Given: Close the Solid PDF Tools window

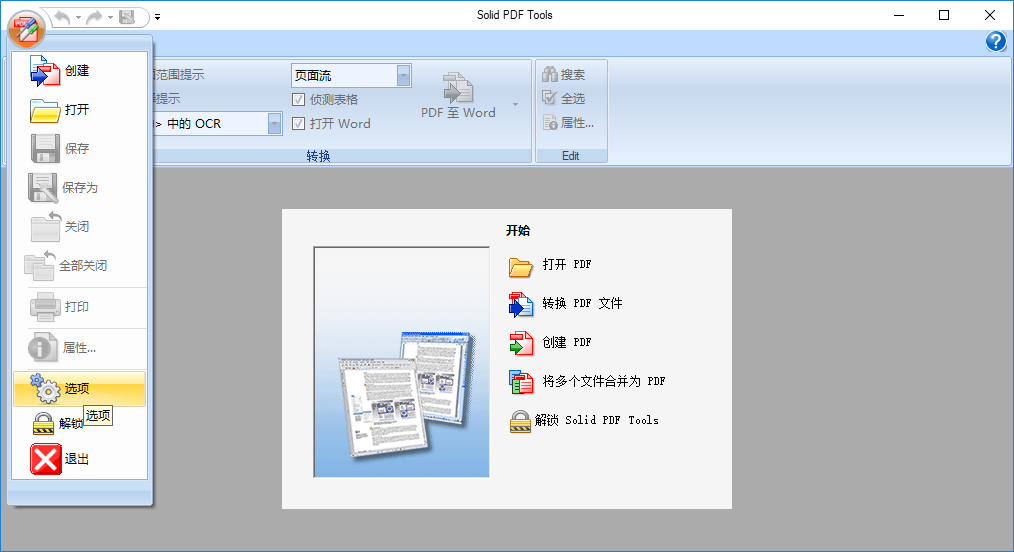Looking at the screenshot, I should pos(989,15).
